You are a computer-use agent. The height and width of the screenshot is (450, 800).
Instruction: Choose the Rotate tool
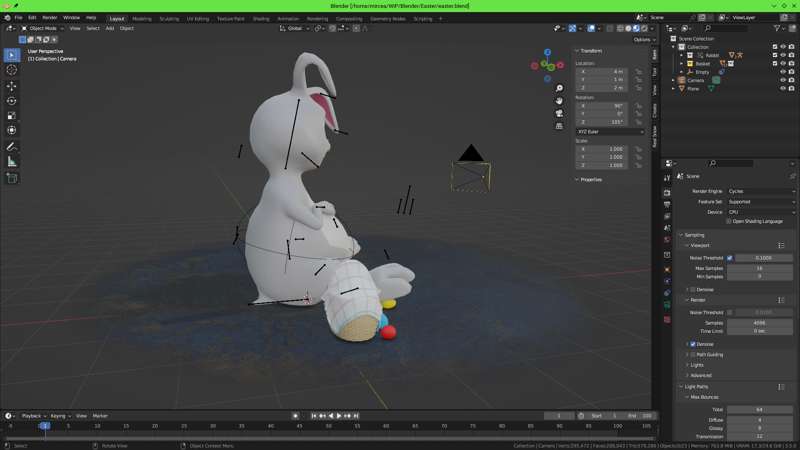pos(12,101)
